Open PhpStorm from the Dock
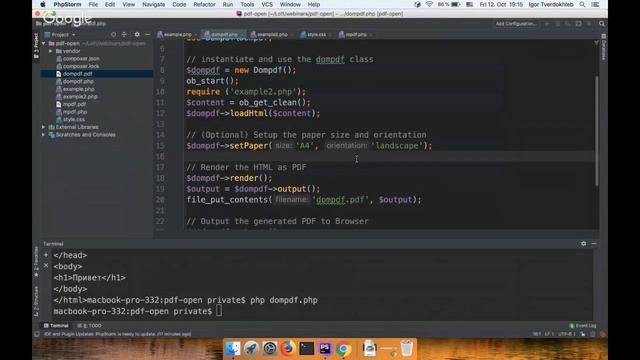This screenshot has height=360, width=640. tap(325, 348)
